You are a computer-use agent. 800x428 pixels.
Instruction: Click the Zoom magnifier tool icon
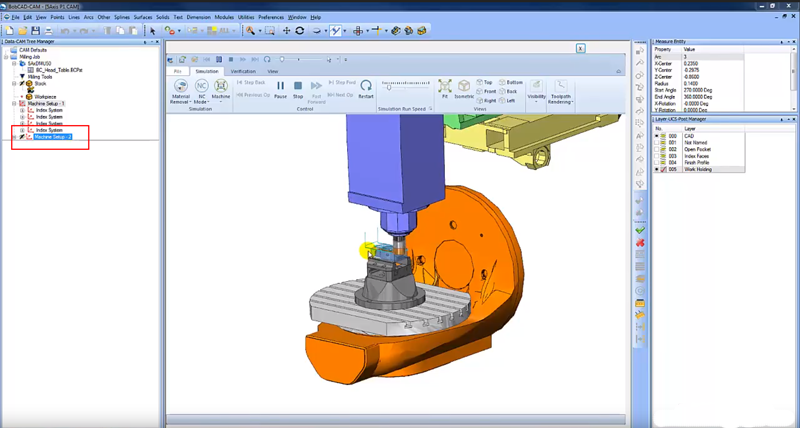click(250, 31)
